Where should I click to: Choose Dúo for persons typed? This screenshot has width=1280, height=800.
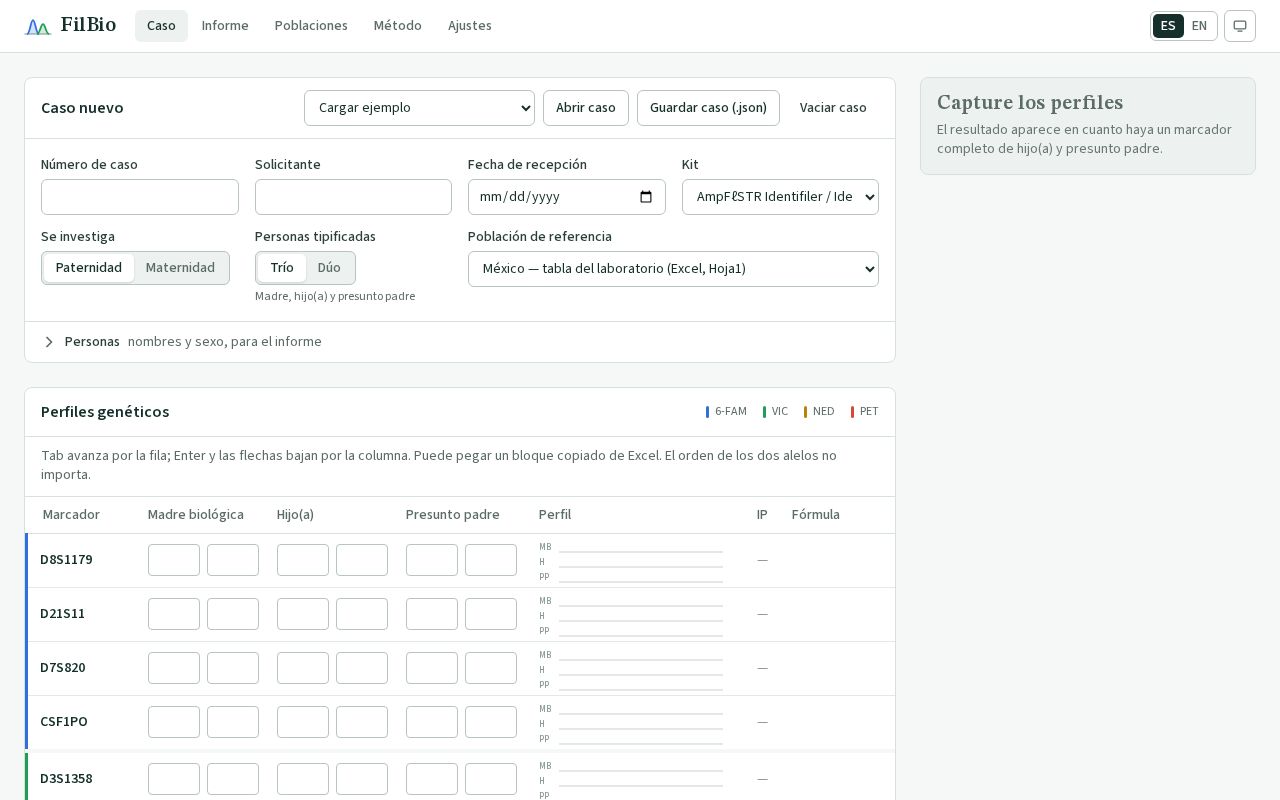(329, 268)
